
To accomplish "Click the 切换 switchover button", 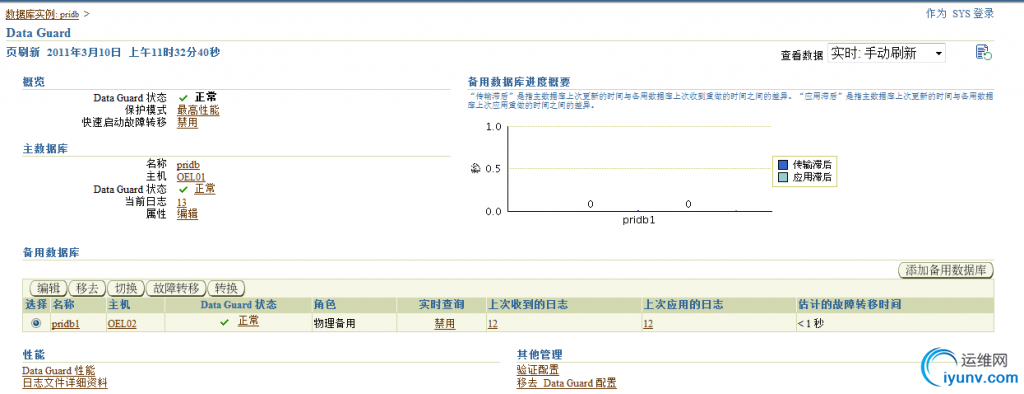I will pos(126,288).
